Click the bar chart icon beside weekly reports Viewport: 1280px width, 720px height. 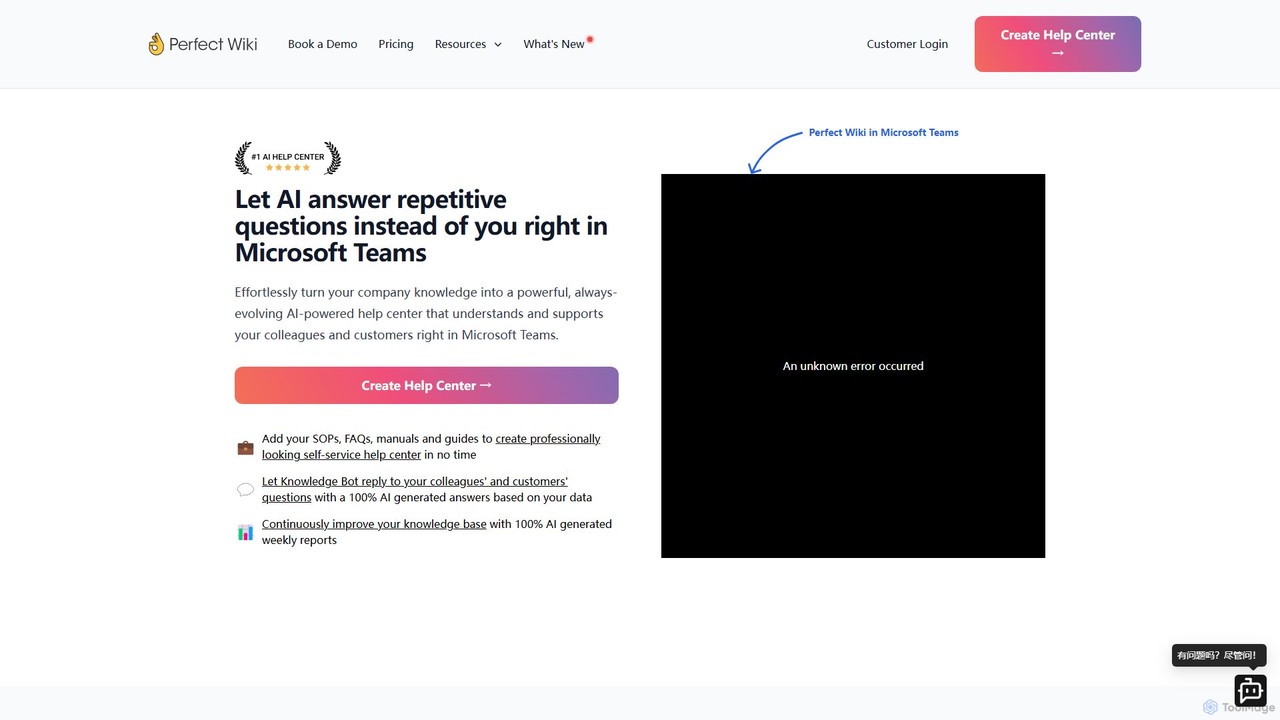(x=245, y=532)
